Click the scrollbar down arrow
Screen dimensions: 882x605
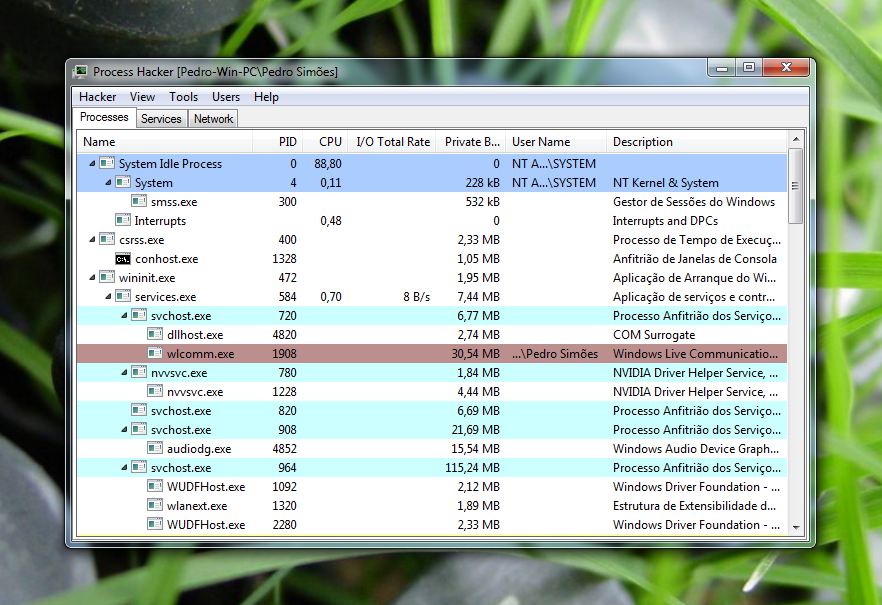(795, 527)
